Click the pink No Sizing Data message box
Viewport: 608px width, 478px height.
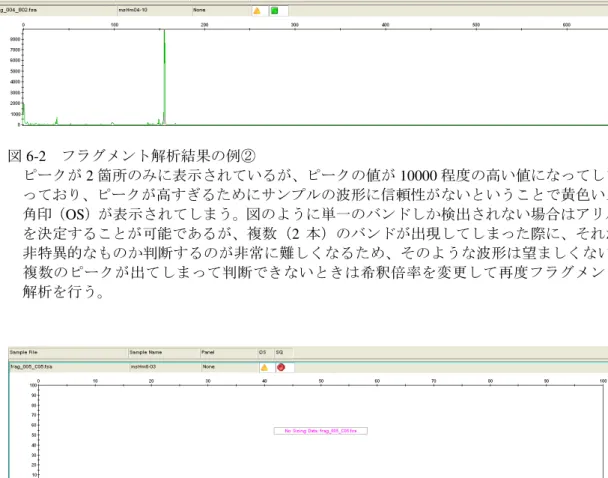321,431
